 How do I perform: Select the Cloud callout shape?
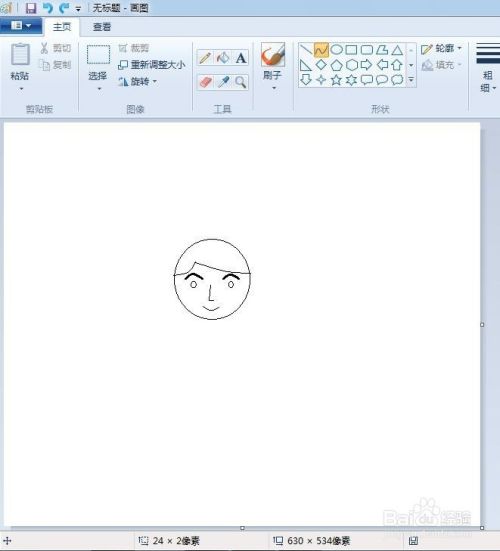click(397, 80)
